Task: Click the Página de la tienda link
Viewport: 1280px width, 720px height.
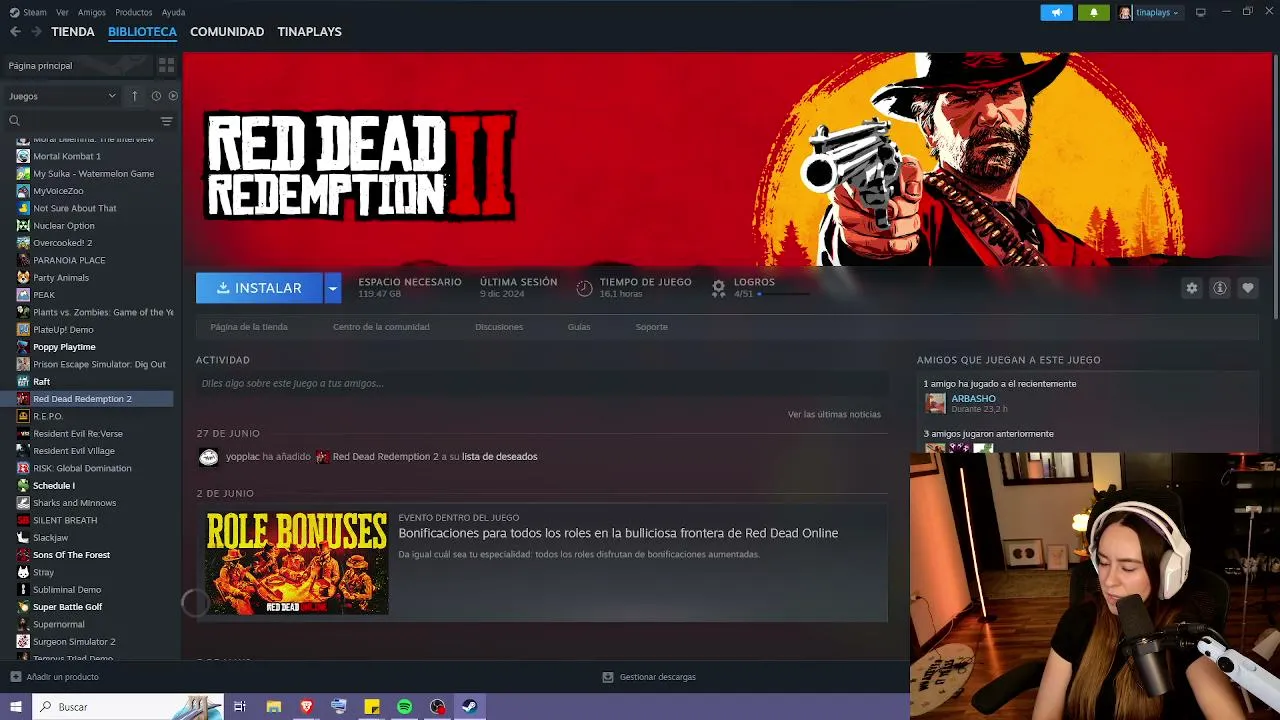Action: [249, 327]
